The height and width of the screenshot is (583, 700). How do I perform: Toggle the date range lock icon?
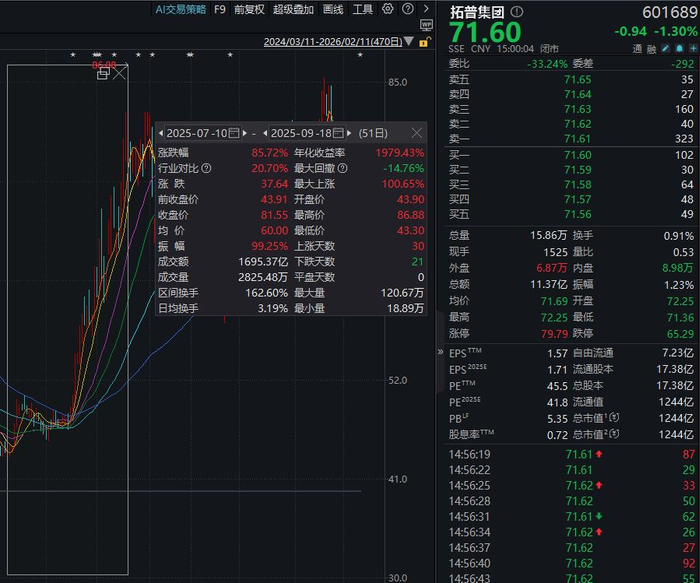point(425,42)
